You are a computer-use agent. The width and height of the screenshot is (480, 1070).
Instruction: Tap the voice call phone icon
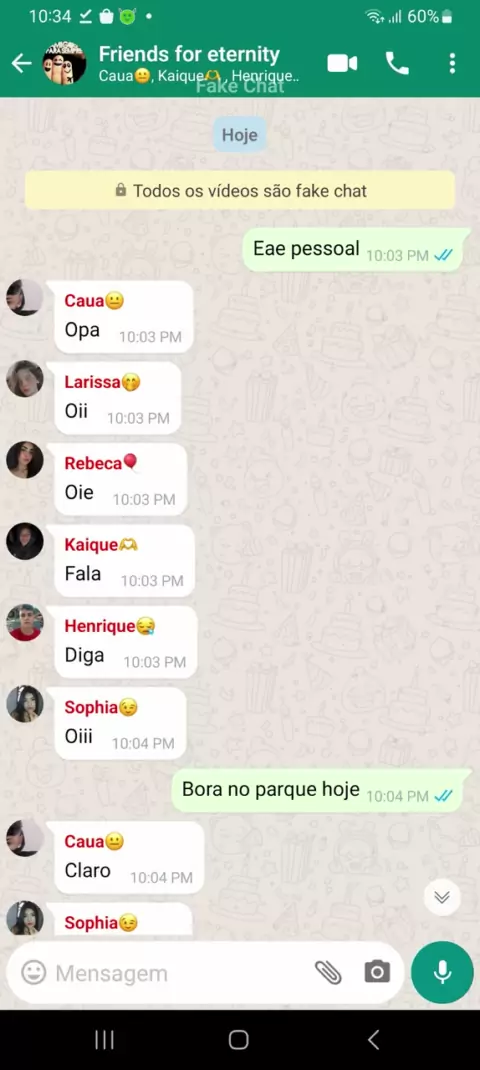(x=397, y=63)
